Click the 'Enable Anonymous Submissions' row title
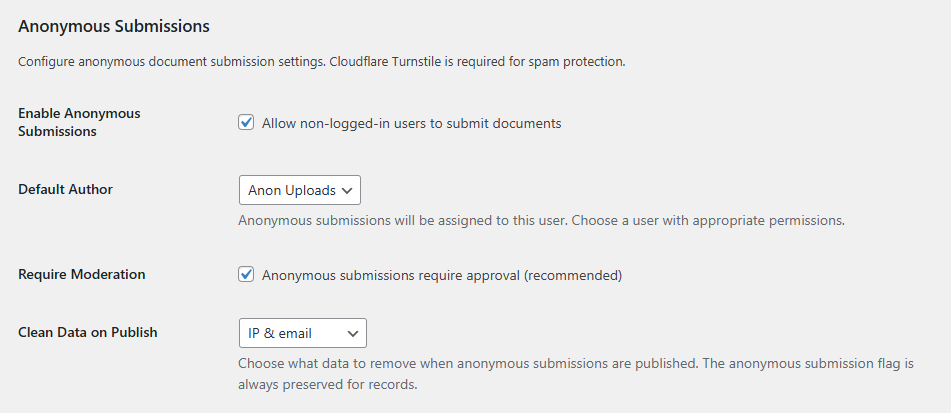 [x=79, y=123]
